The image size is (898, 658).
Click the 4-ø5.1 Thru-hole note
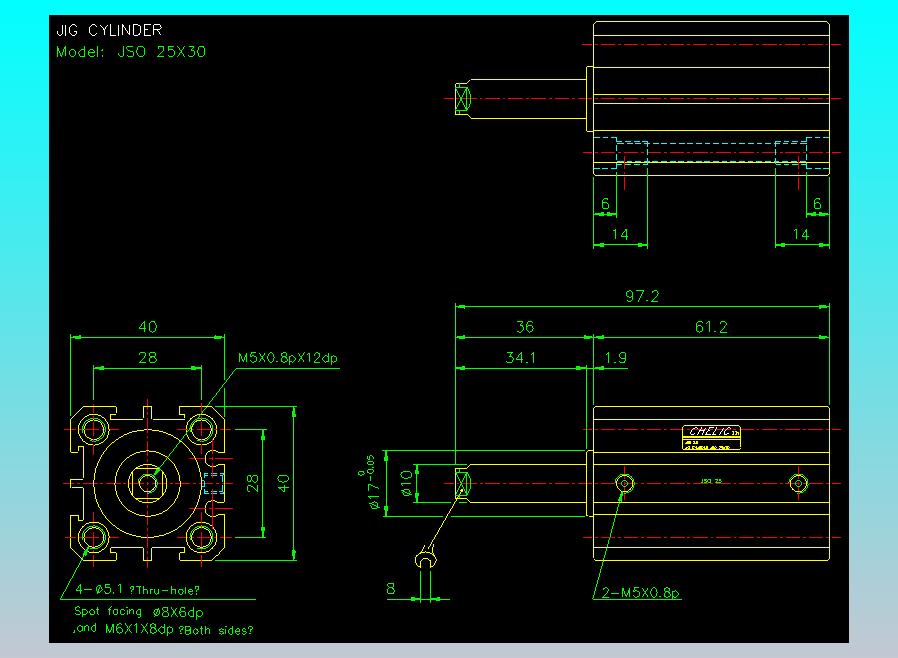135,590
